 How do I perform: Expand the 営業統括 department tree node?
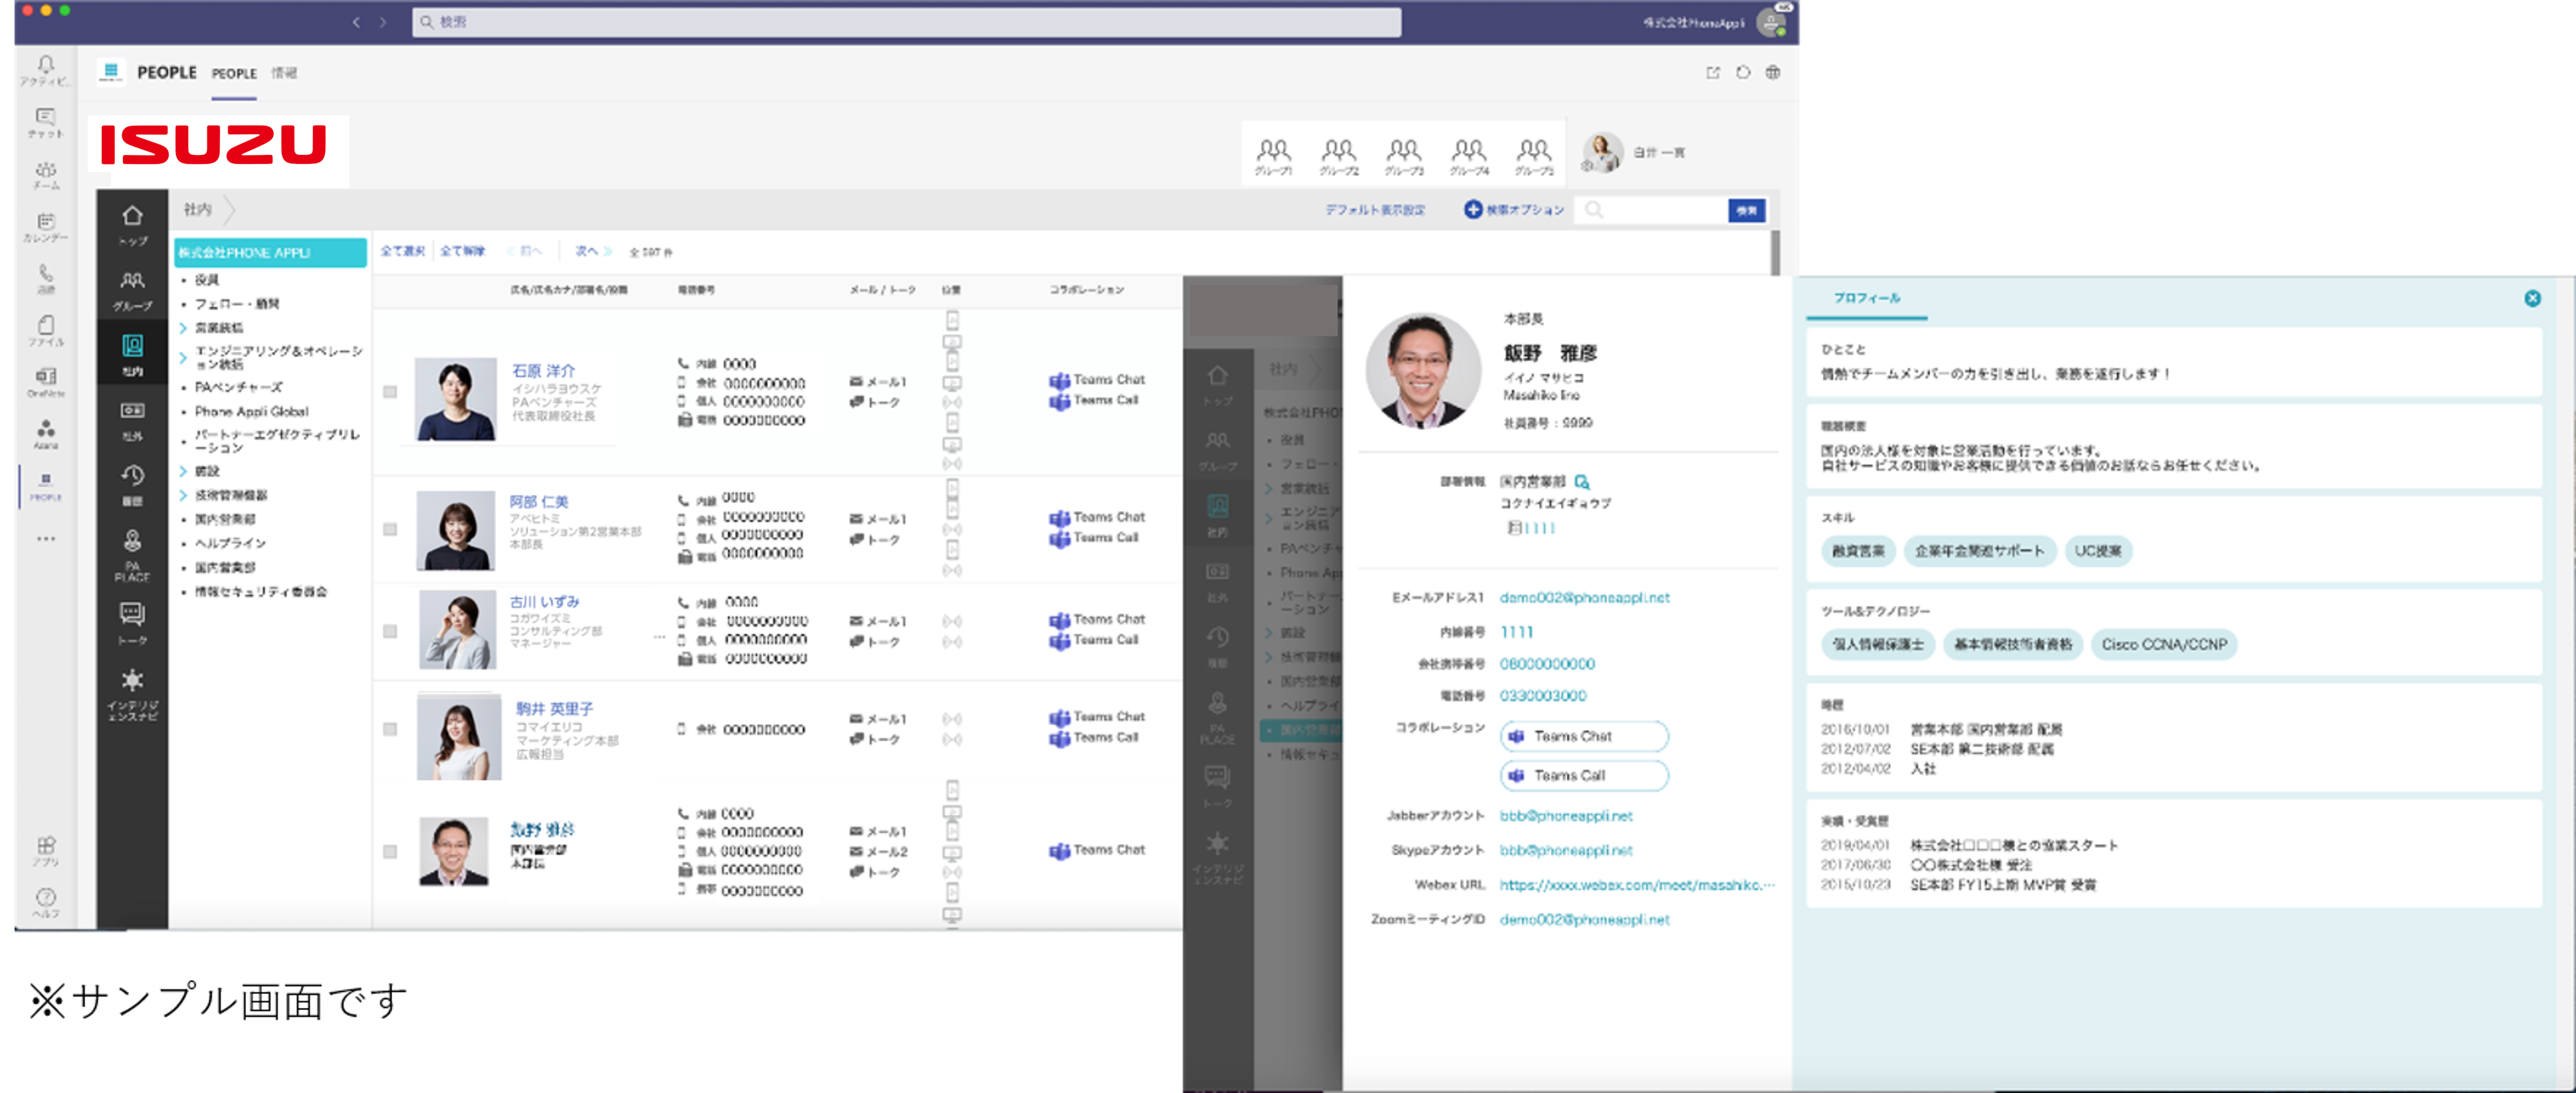(x=183, y=328)
